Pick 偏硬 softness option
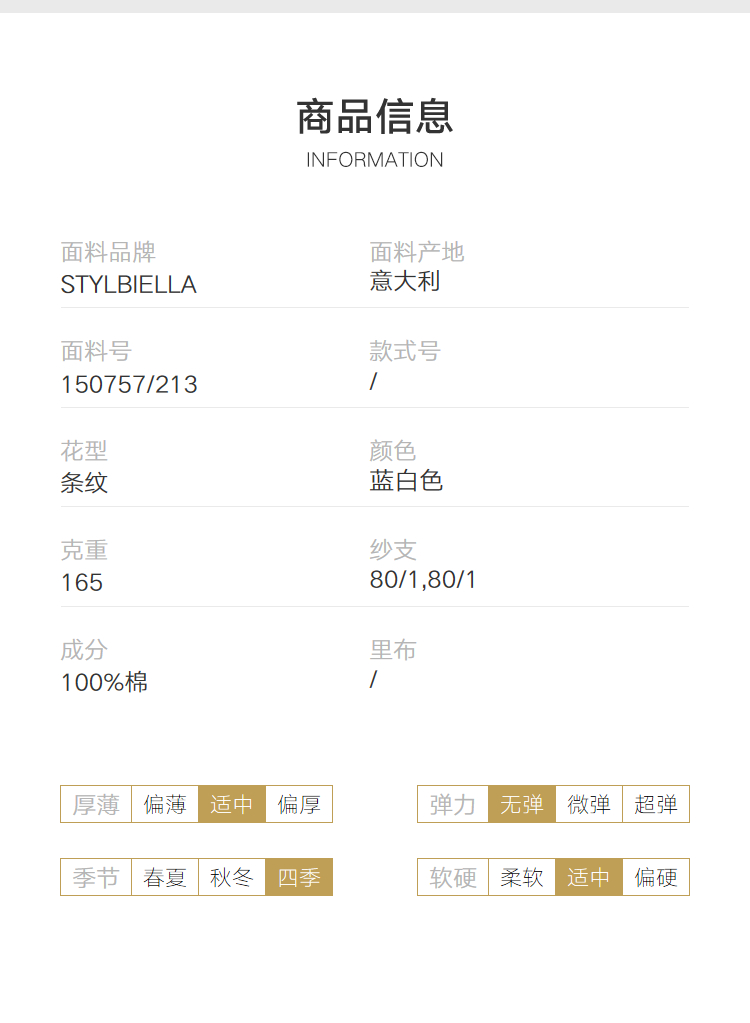 coord(656,877)
